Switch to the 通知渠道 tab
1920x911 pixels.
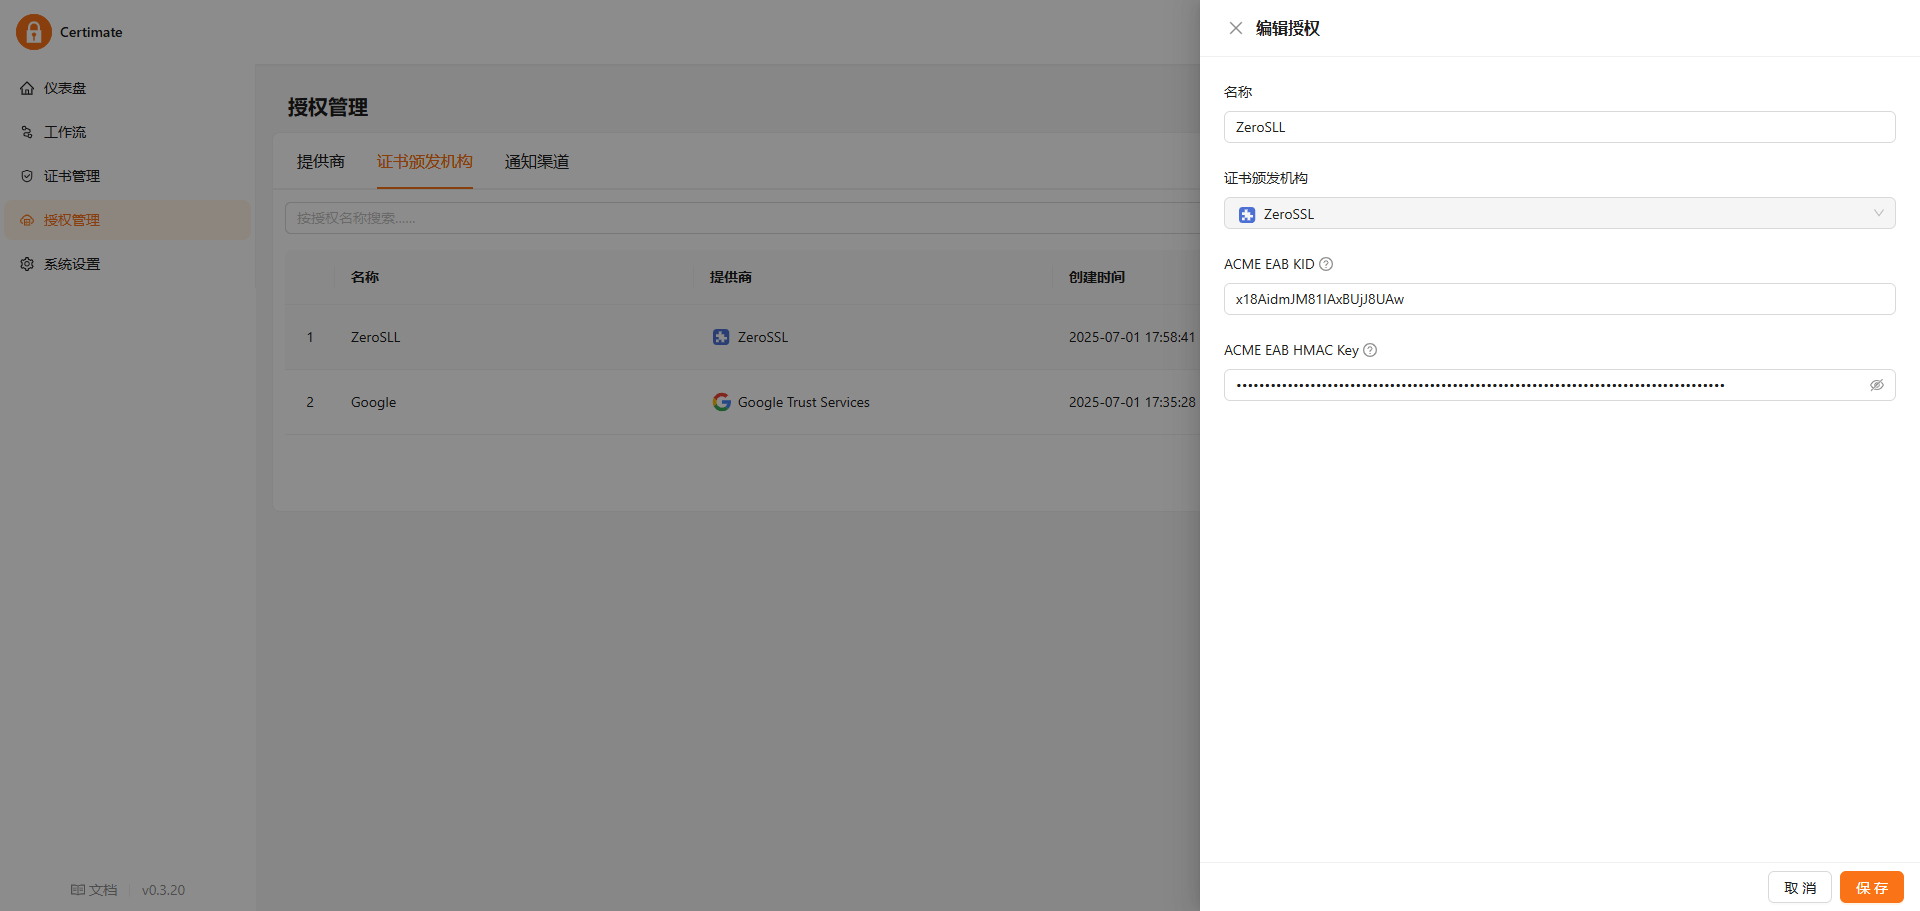pyautogui.click(x=537, y=161)
